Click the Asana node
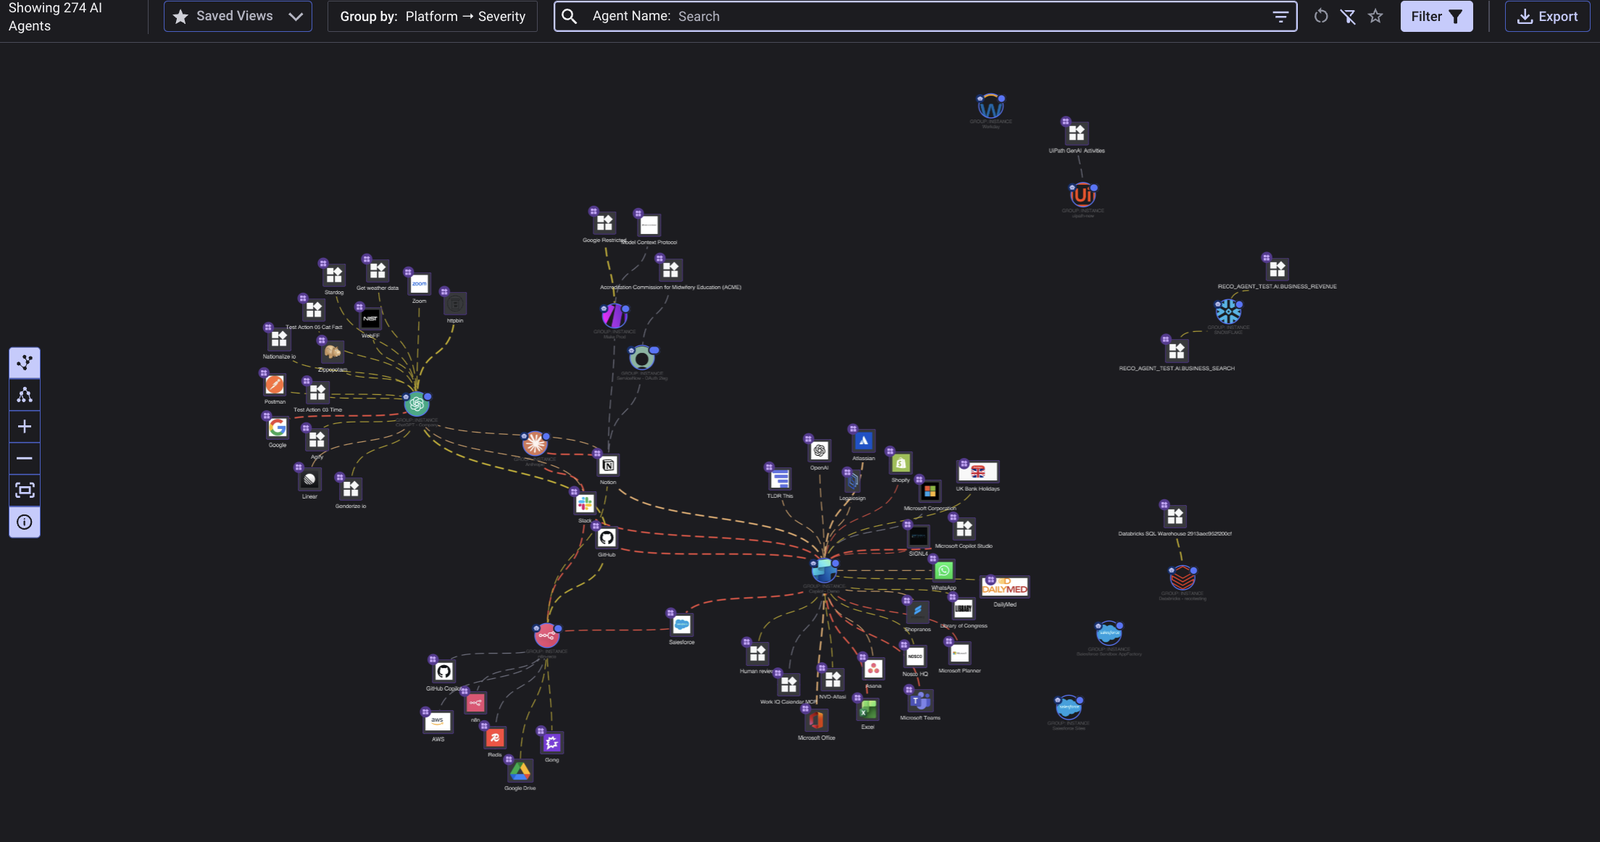1600x842 pixels. pos(873,669)
